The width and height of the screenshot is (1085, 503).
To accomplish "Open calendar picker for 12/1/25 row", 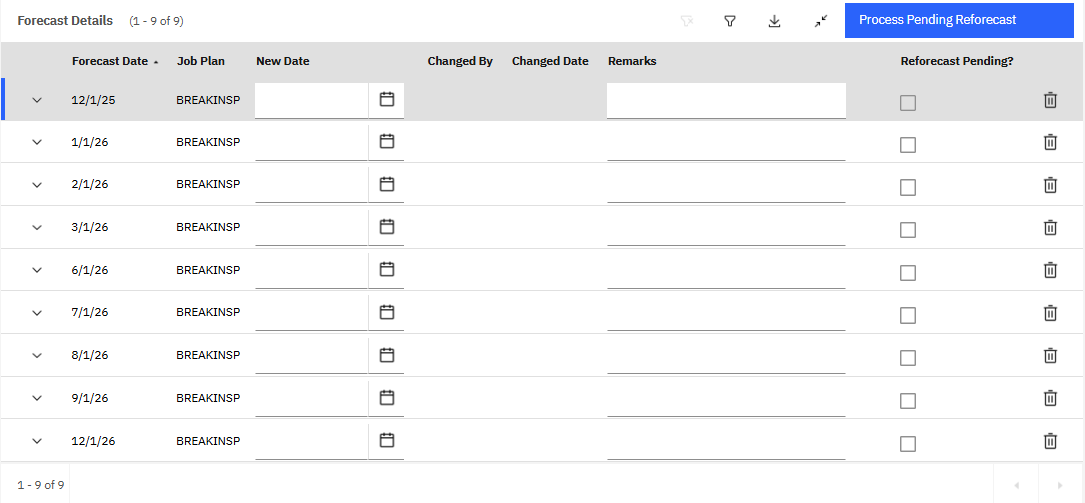I will 387,99.
